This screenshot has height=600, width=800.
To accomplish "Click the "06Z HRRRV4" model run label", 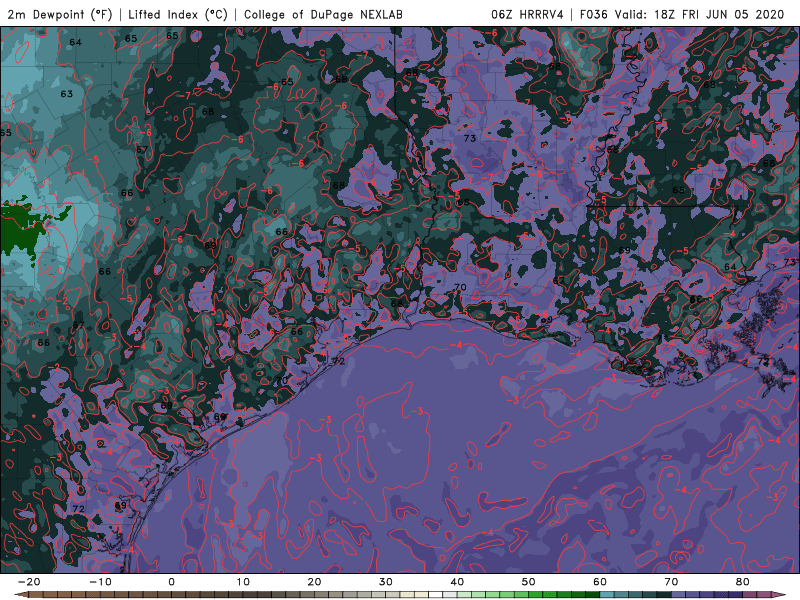I will point(527,14).
